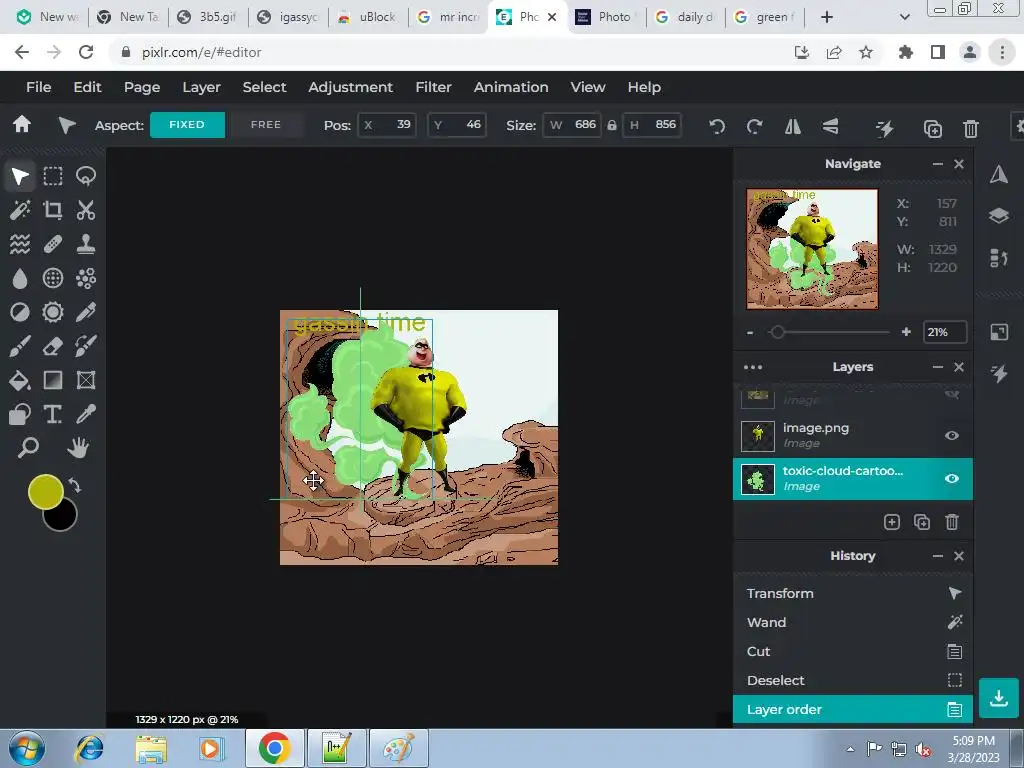The height and width of the screenshot is (768, 1024).
Task: Collapse the Navigate panel
Action: (938, 164)
